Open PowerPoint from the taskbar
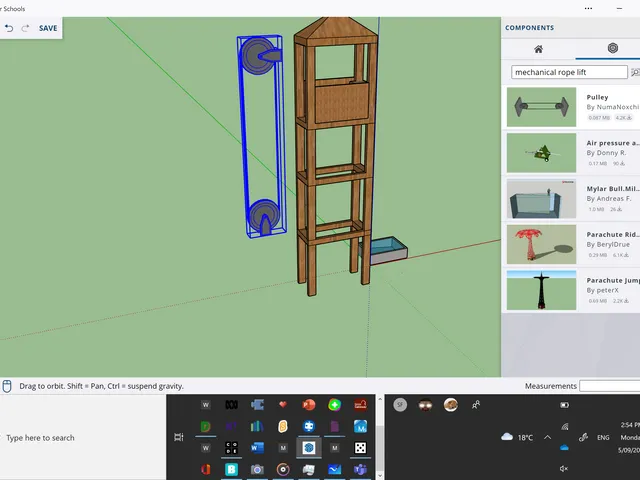This screenshot has width=640, height=480. pos(309,404)
